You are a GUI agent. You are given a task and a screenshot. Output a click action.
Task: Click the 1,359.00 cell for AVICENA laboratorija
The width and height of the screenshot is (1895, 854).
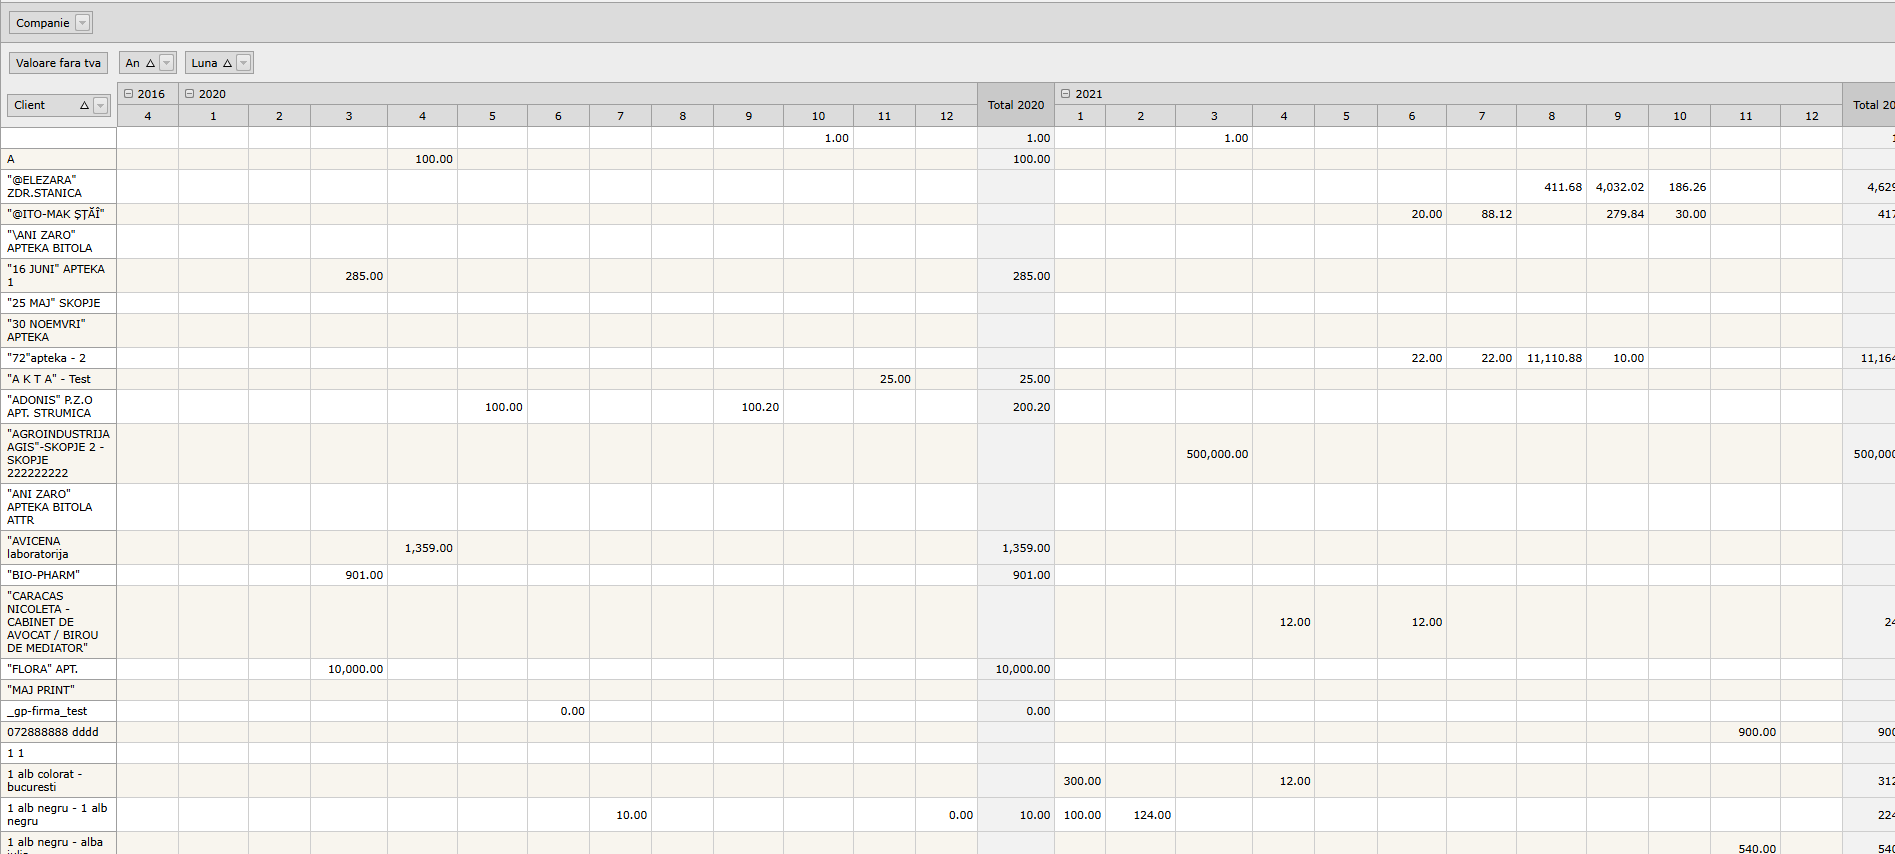coord(427,548)
